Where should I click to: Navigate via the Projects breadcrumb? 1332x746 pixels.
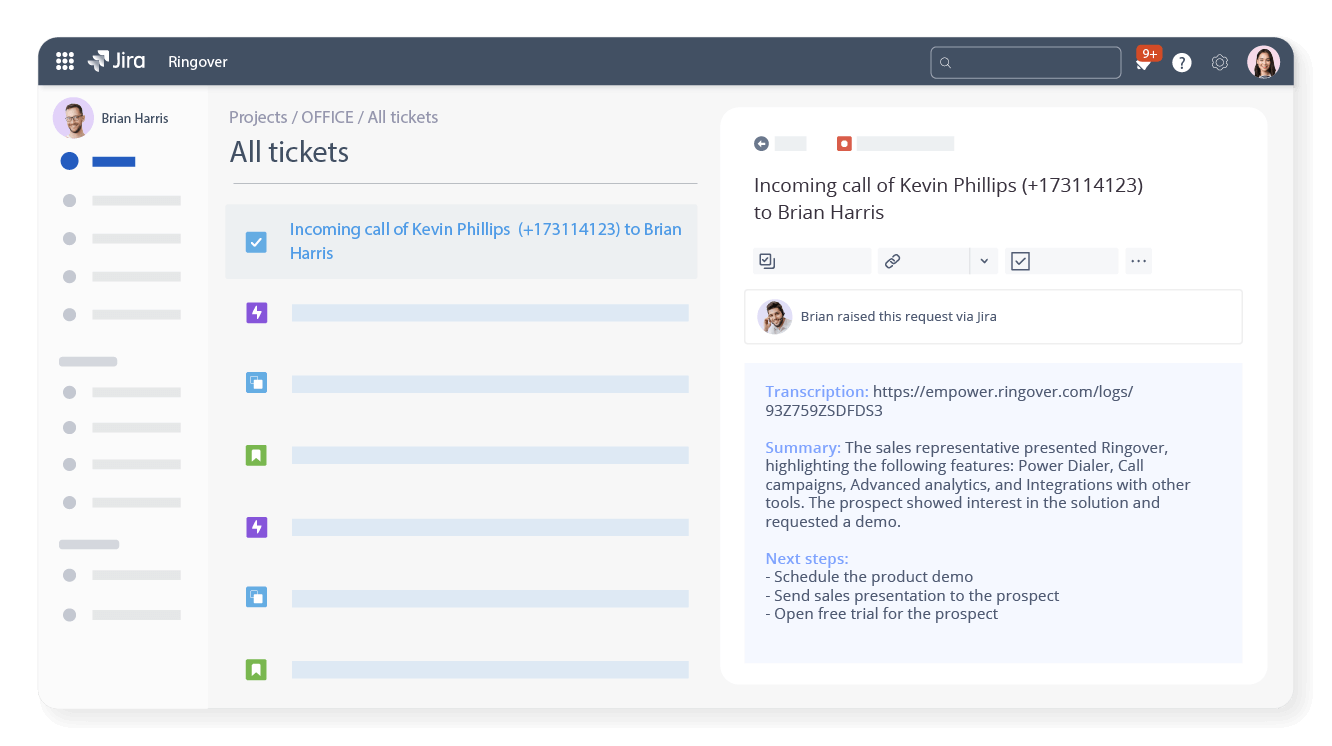pyautogui.click(x=258, y=117)
